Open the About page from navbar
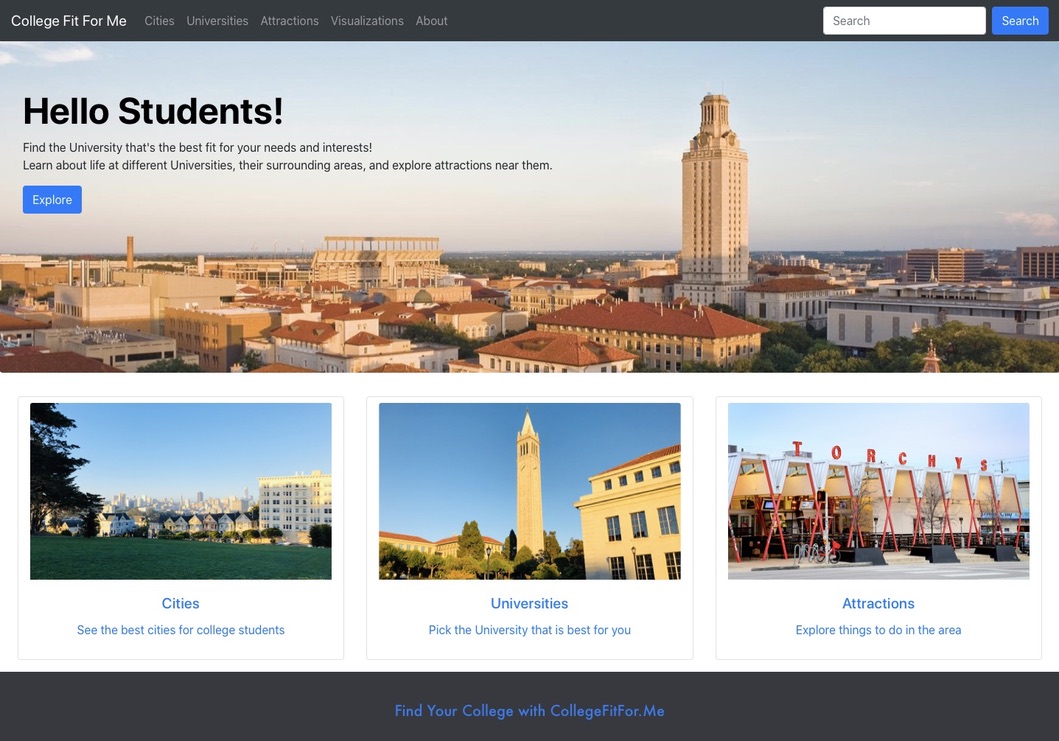 point(431,21)
